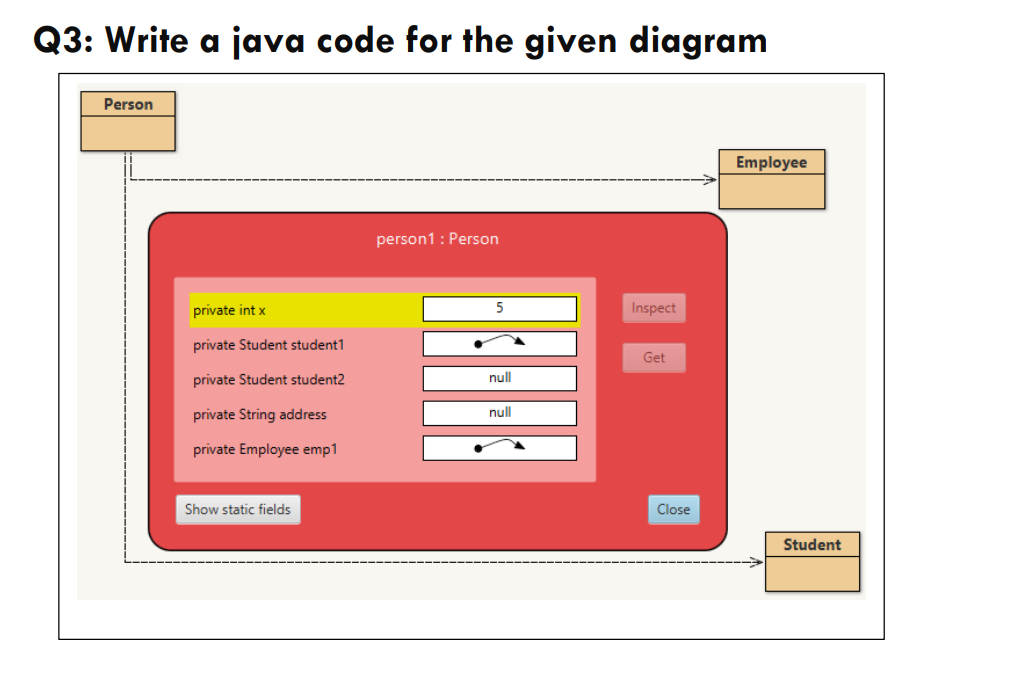Select the person1 : Person object inspector title
This screenshot has width=1022, height=685.
(x=436, y=238)
